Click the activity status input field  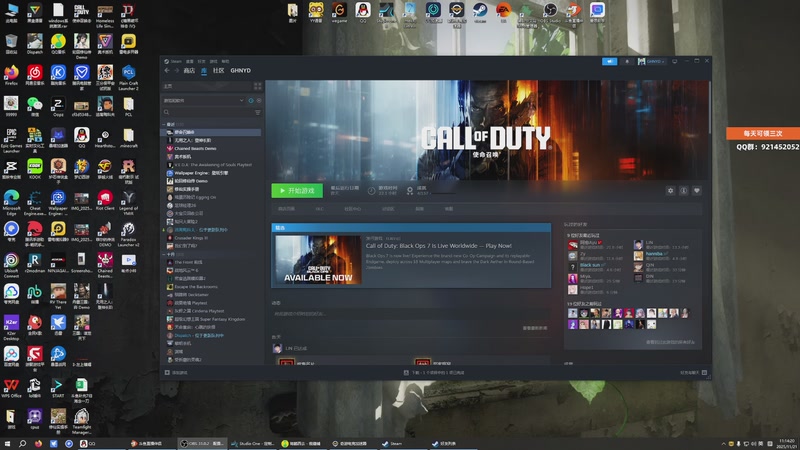[x=410, y=314]
